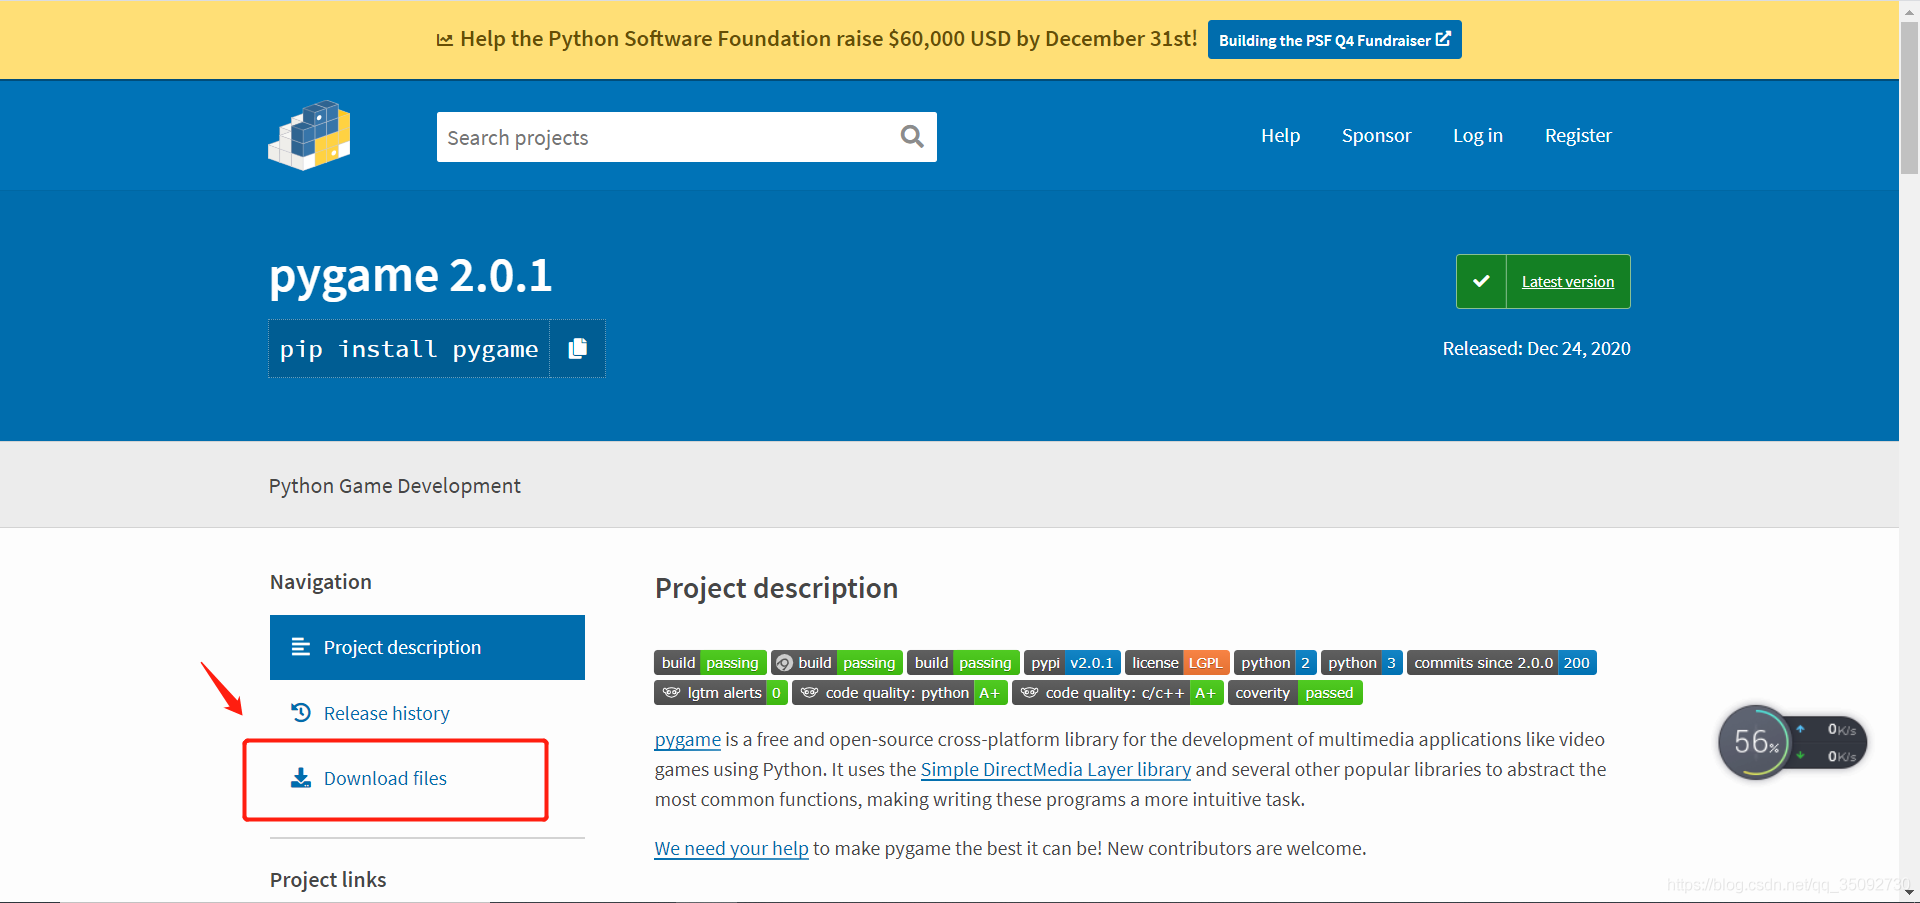Open the Release history tab
Viewport: 1920px width, 903px height.
pos(427,713)
